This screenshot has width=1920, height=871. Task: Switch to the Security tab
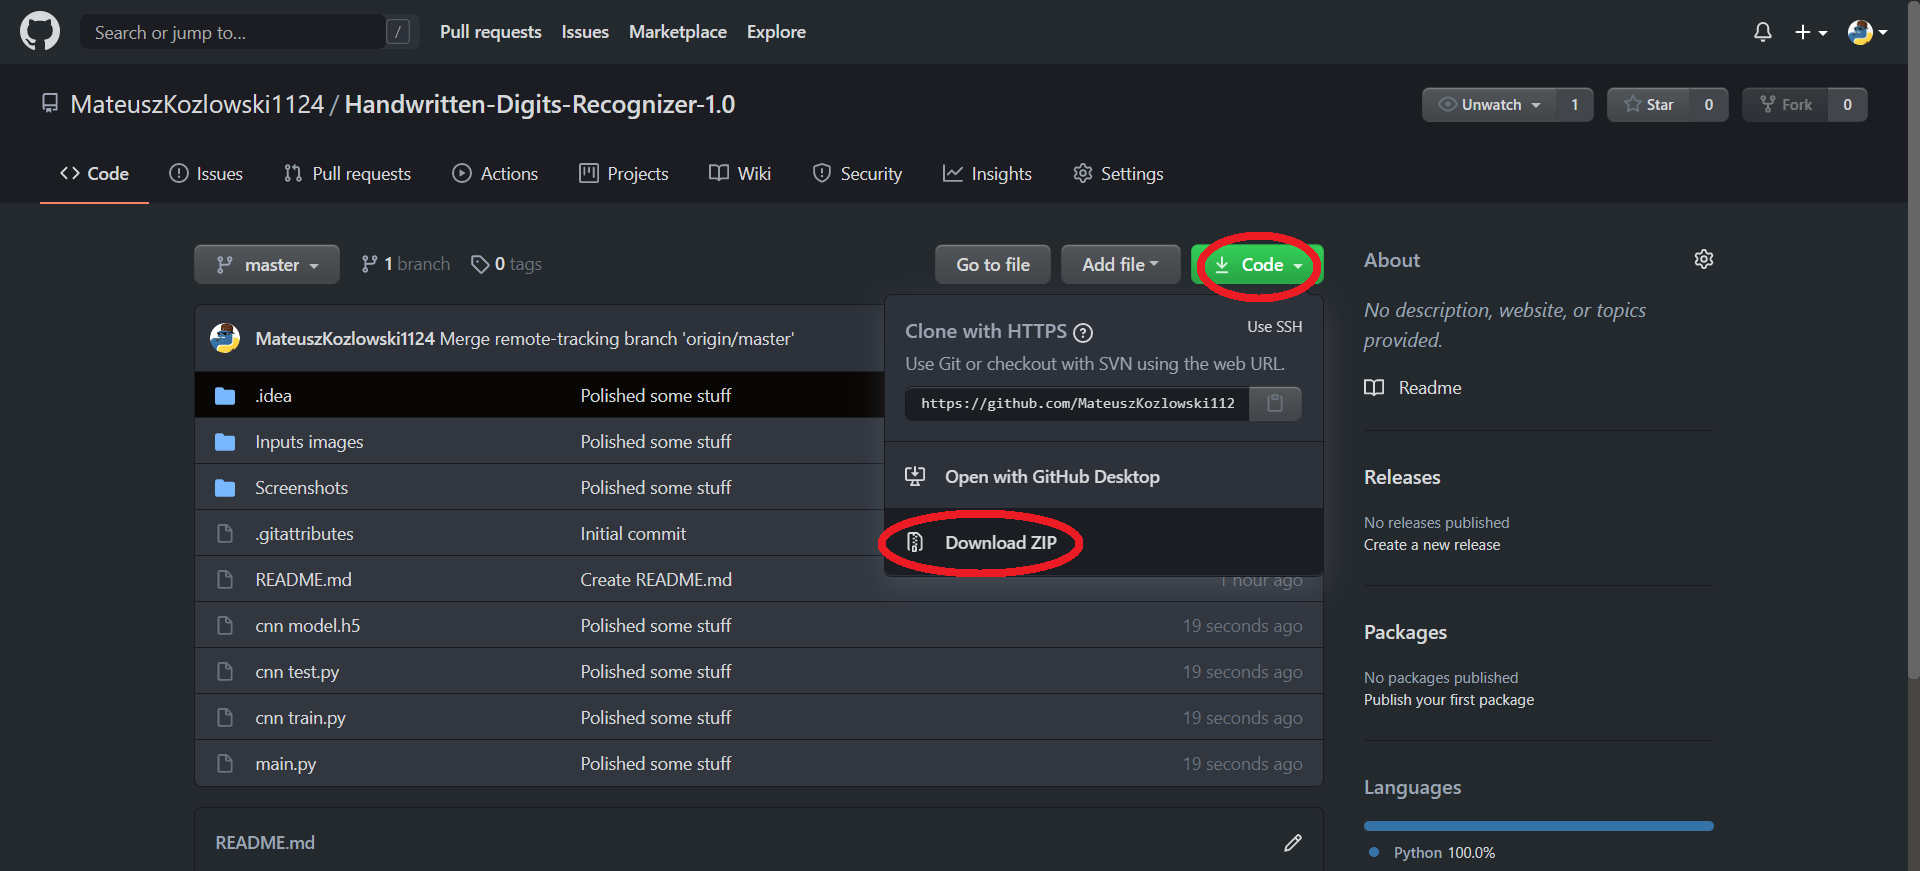tap(857, 174)
